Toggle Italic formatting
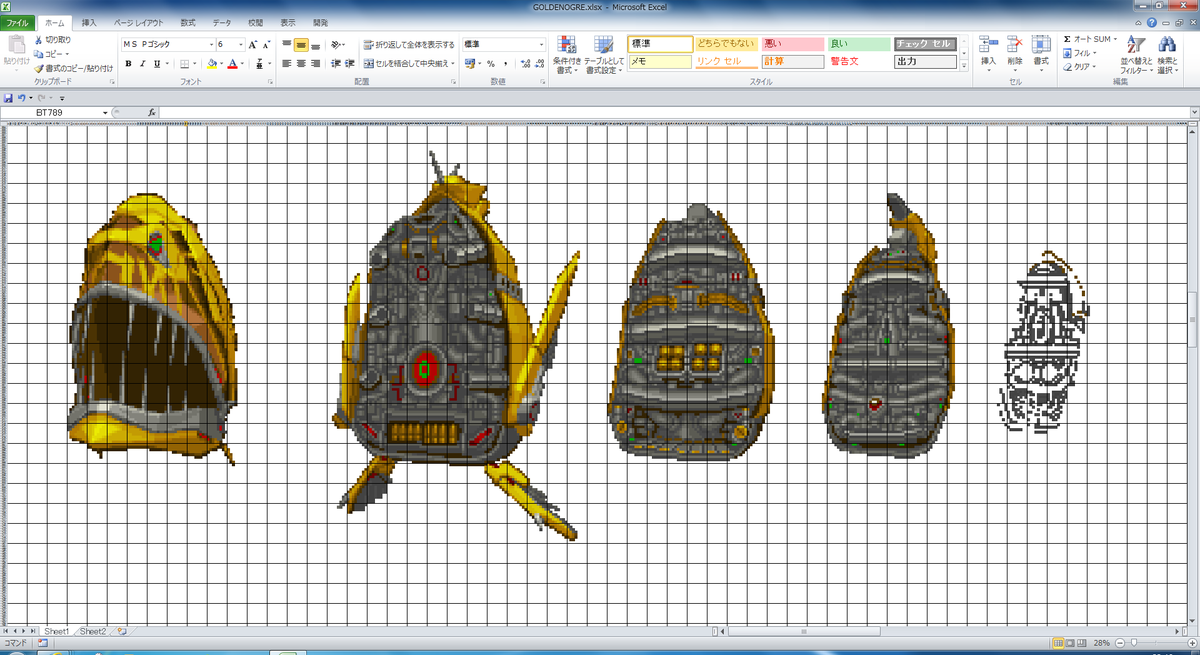Viewport: 1200px width, 655px height. pos(142,64)
